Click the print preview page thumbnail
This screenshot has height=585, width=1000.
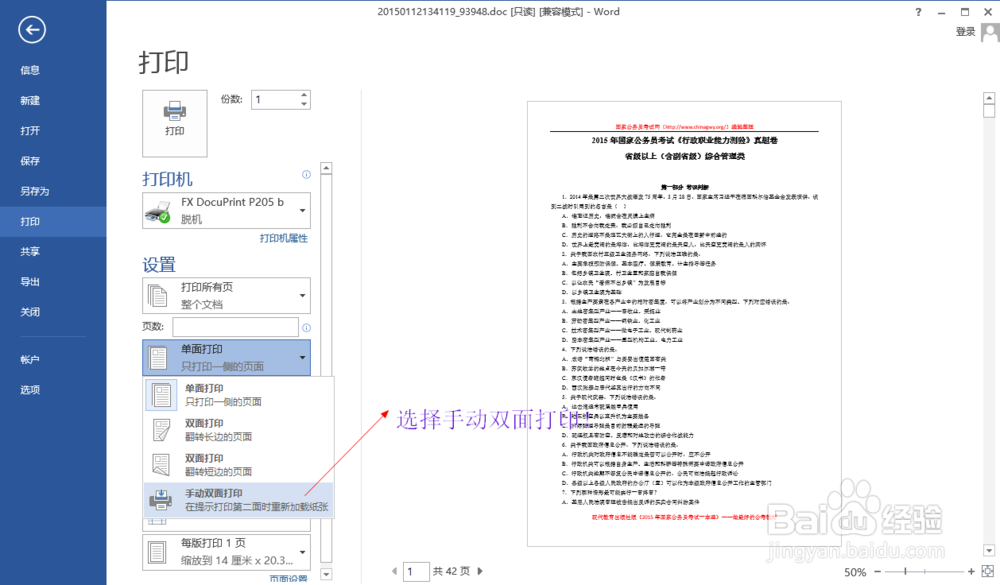[684, 323]
